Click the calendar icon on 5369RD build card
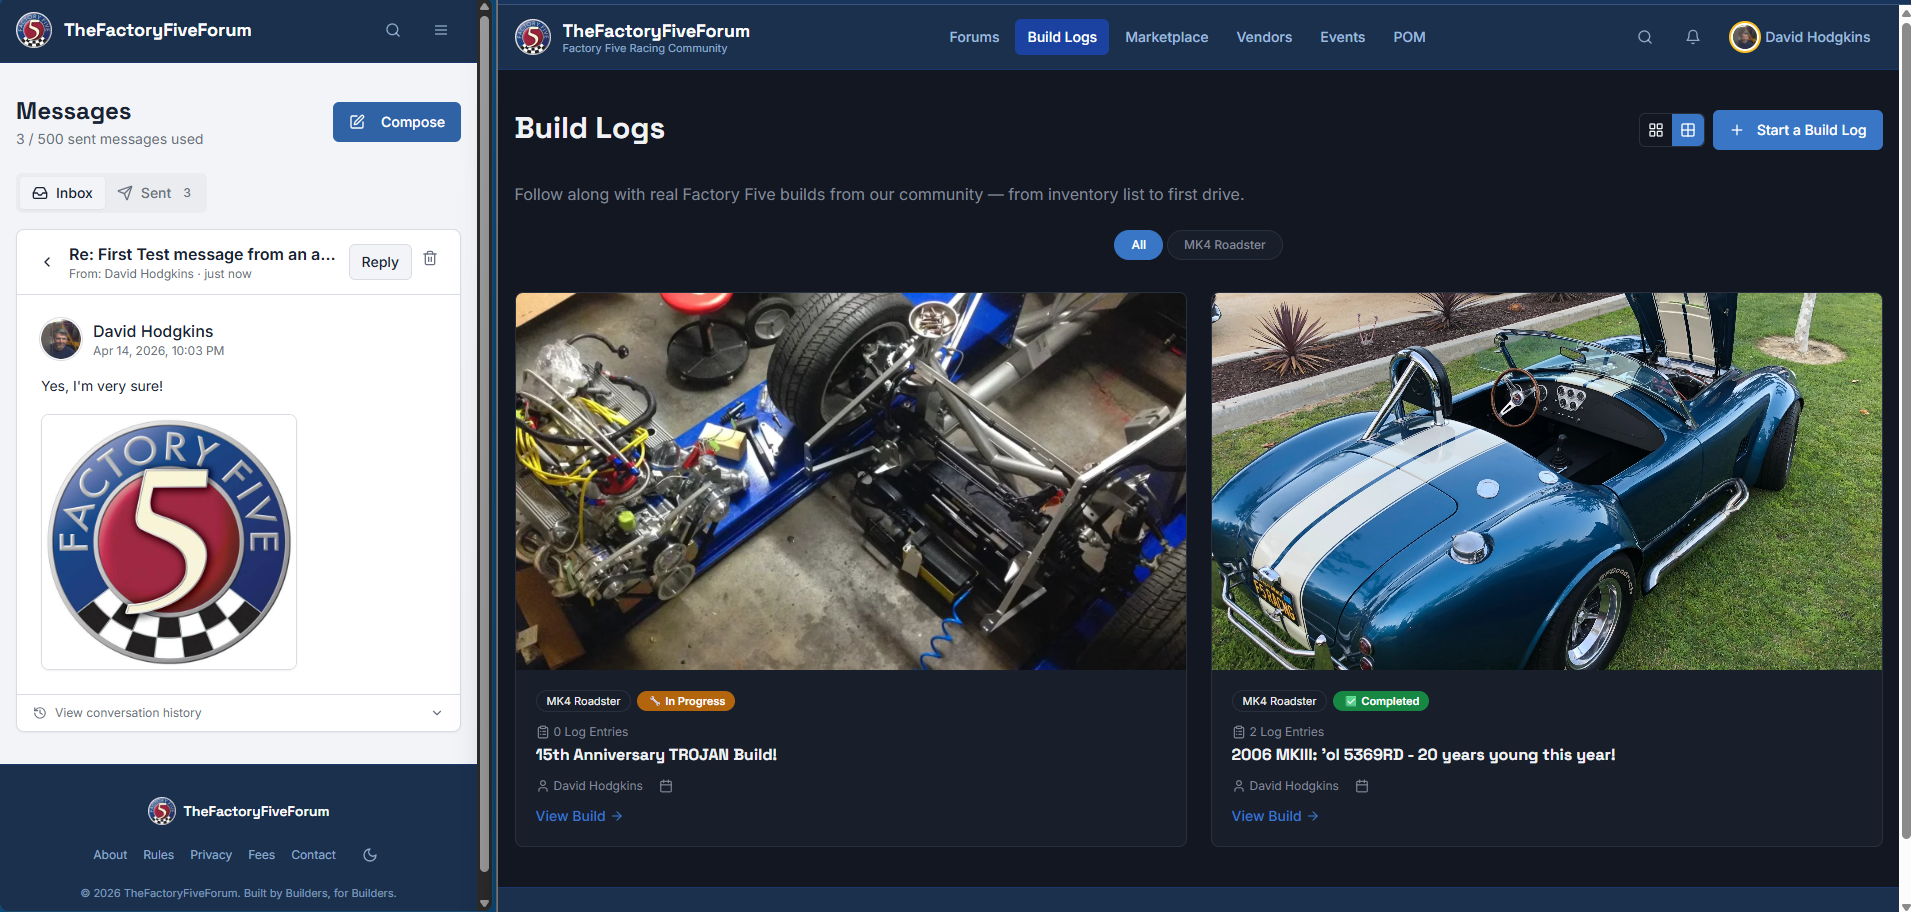Screen dimensions: 1911x912 [x=1362, y=786]
